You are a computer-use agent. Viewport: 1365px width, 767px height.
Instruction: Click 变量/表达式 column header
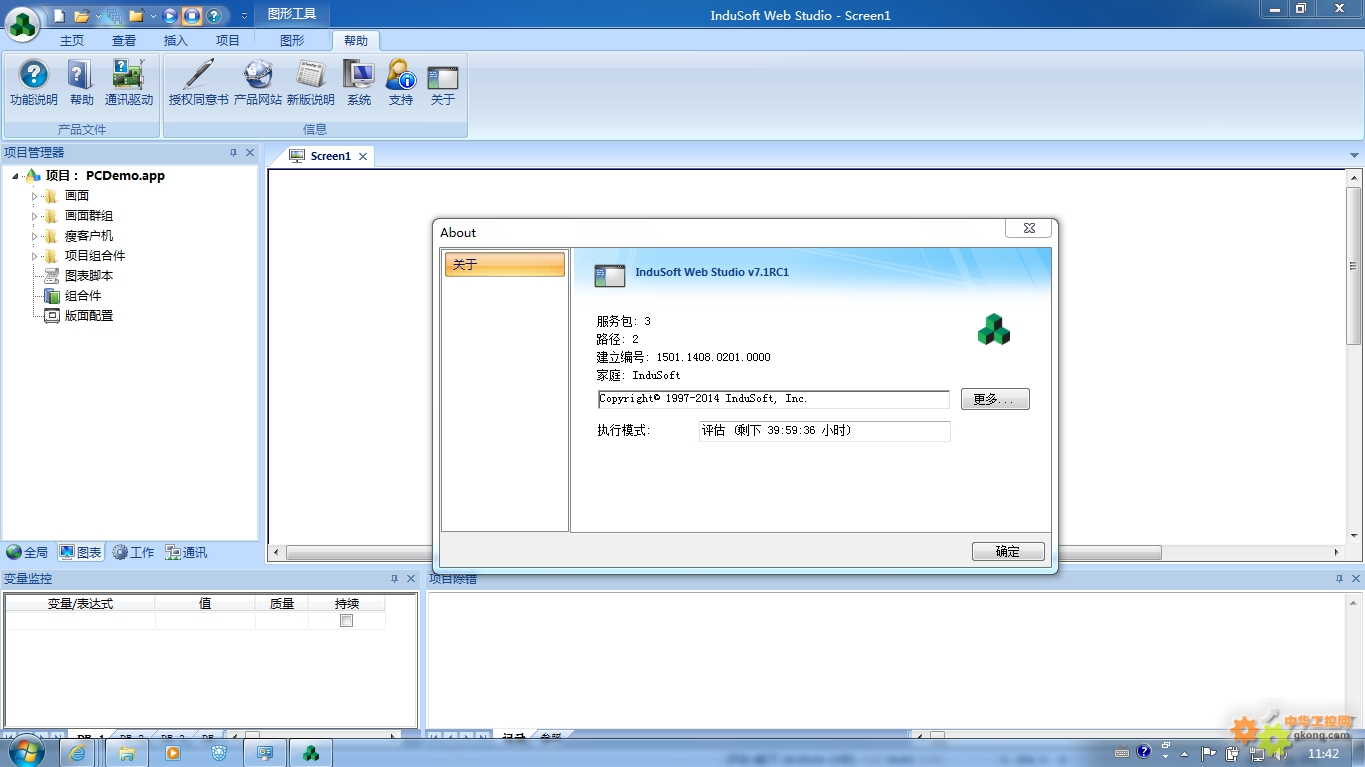pos(80,603)
